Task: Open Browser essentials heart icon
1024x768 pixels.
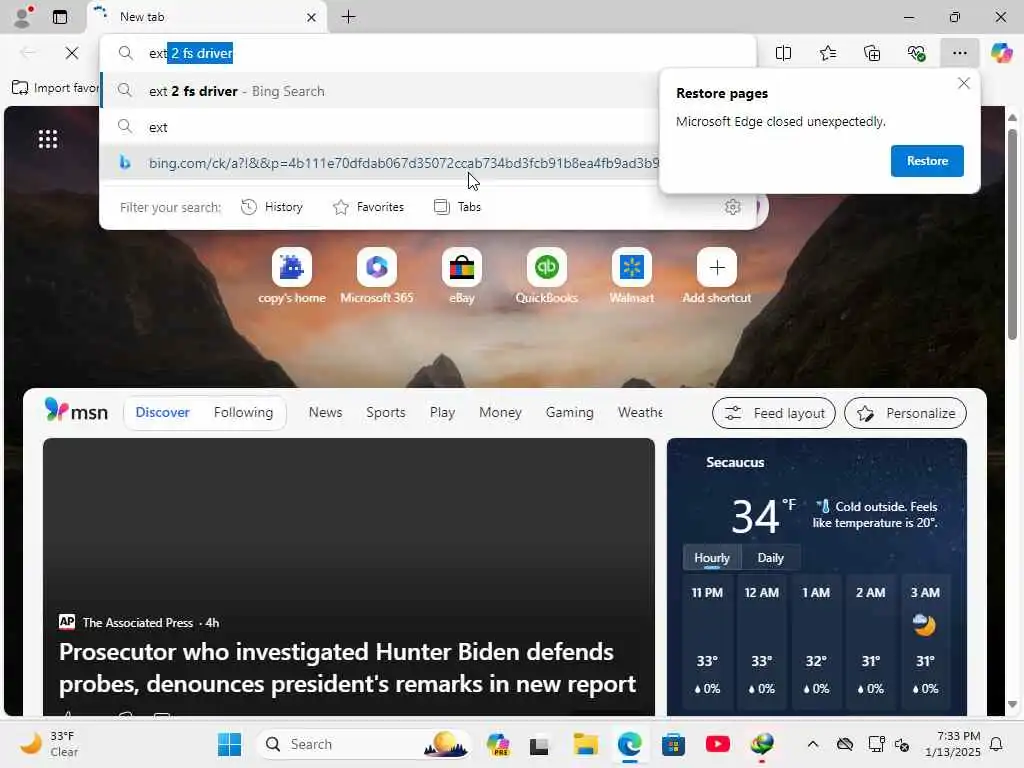Action: 916,53
